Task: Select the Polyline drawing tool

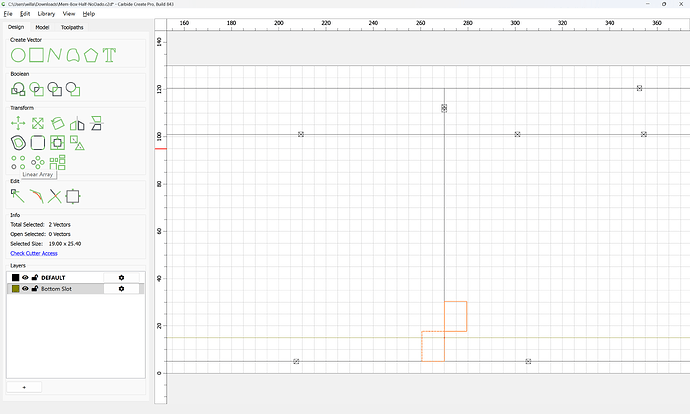Action: click(55, 55)
